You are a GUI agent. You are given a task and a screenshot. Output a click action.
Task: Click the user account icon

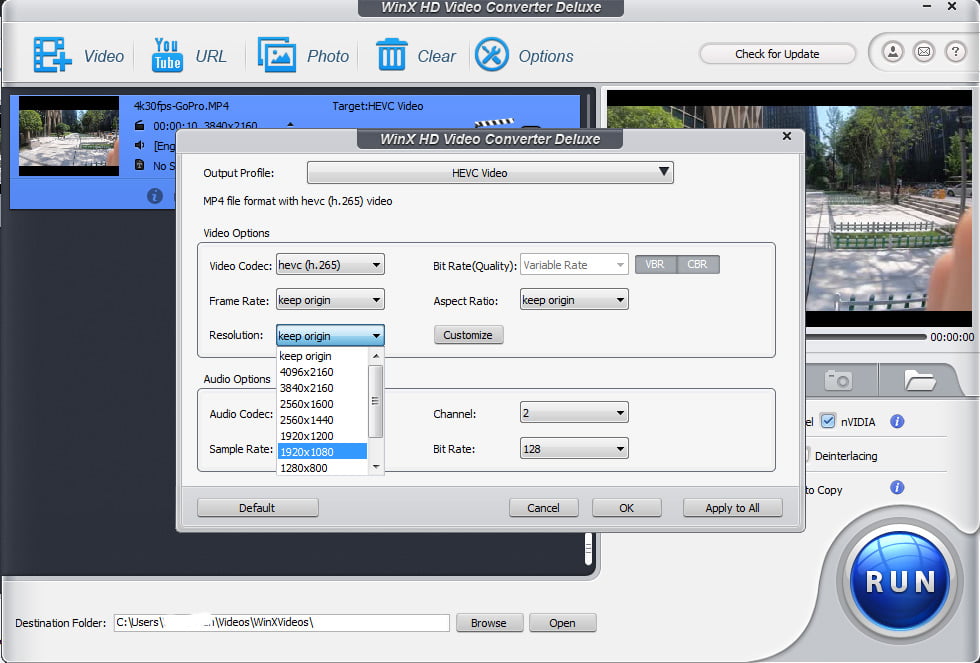coord(893,52)
